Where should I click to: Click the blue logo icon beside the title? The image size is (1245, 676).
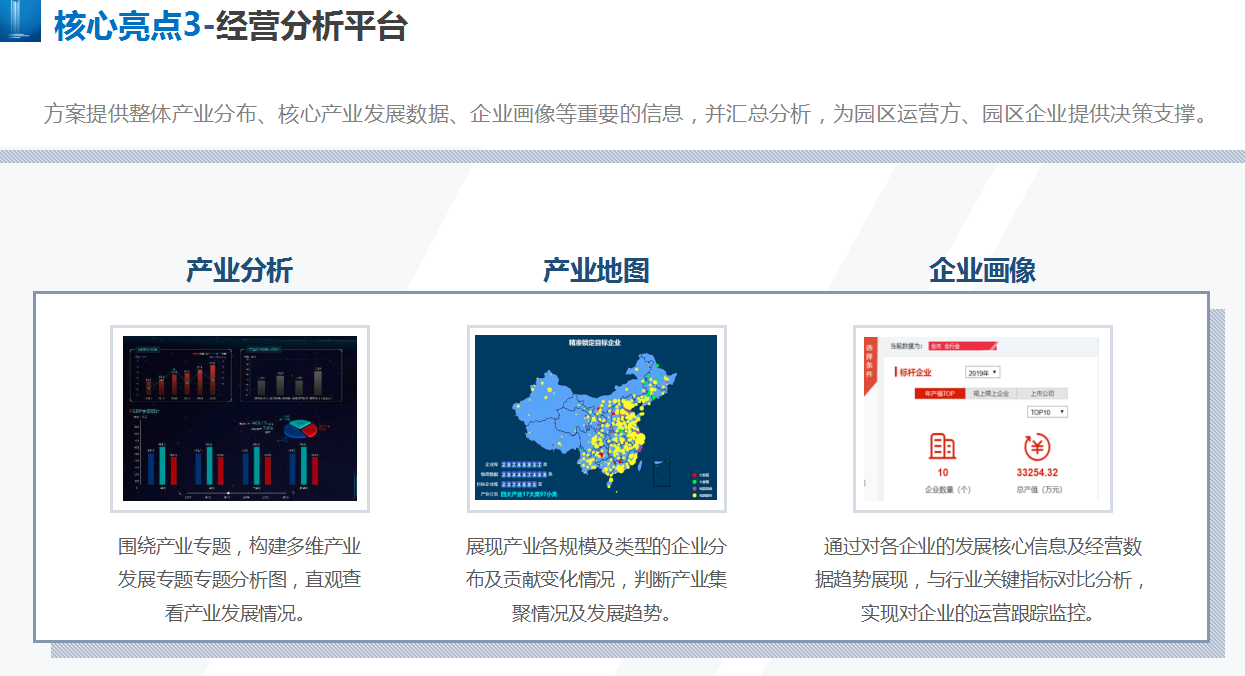(x=20, y=20)
